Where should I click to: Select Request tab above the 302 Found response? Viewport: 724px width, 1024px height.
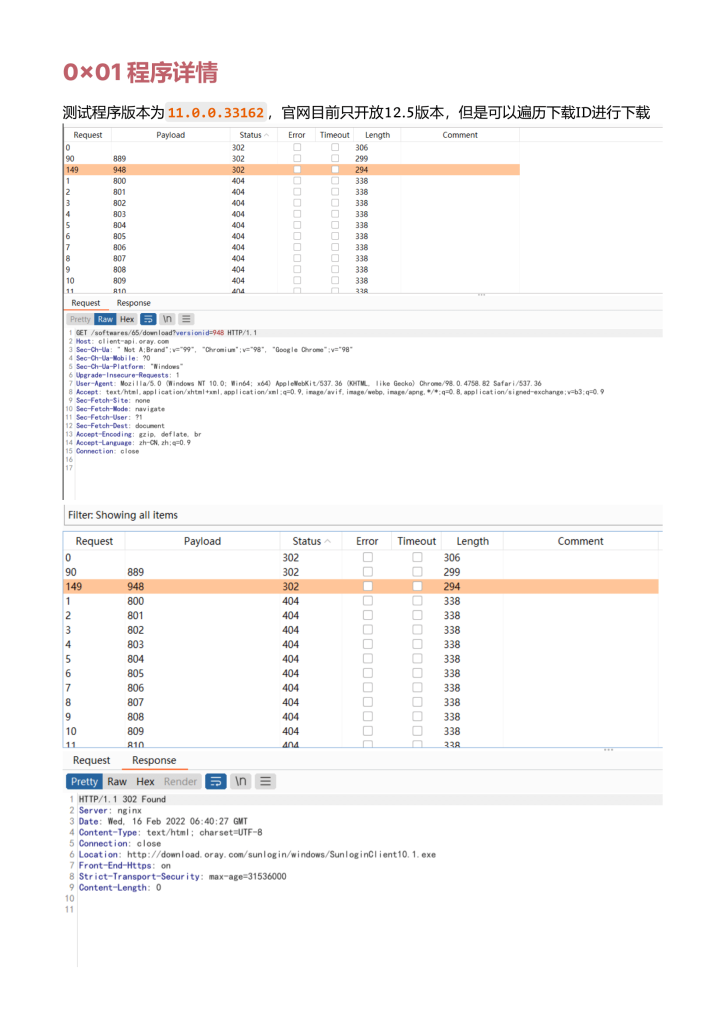91,760
